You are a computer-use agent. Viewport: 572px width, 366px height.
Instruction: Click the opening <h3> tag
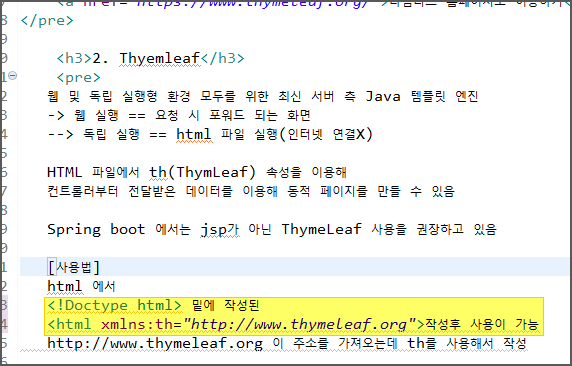coord(74,58)
